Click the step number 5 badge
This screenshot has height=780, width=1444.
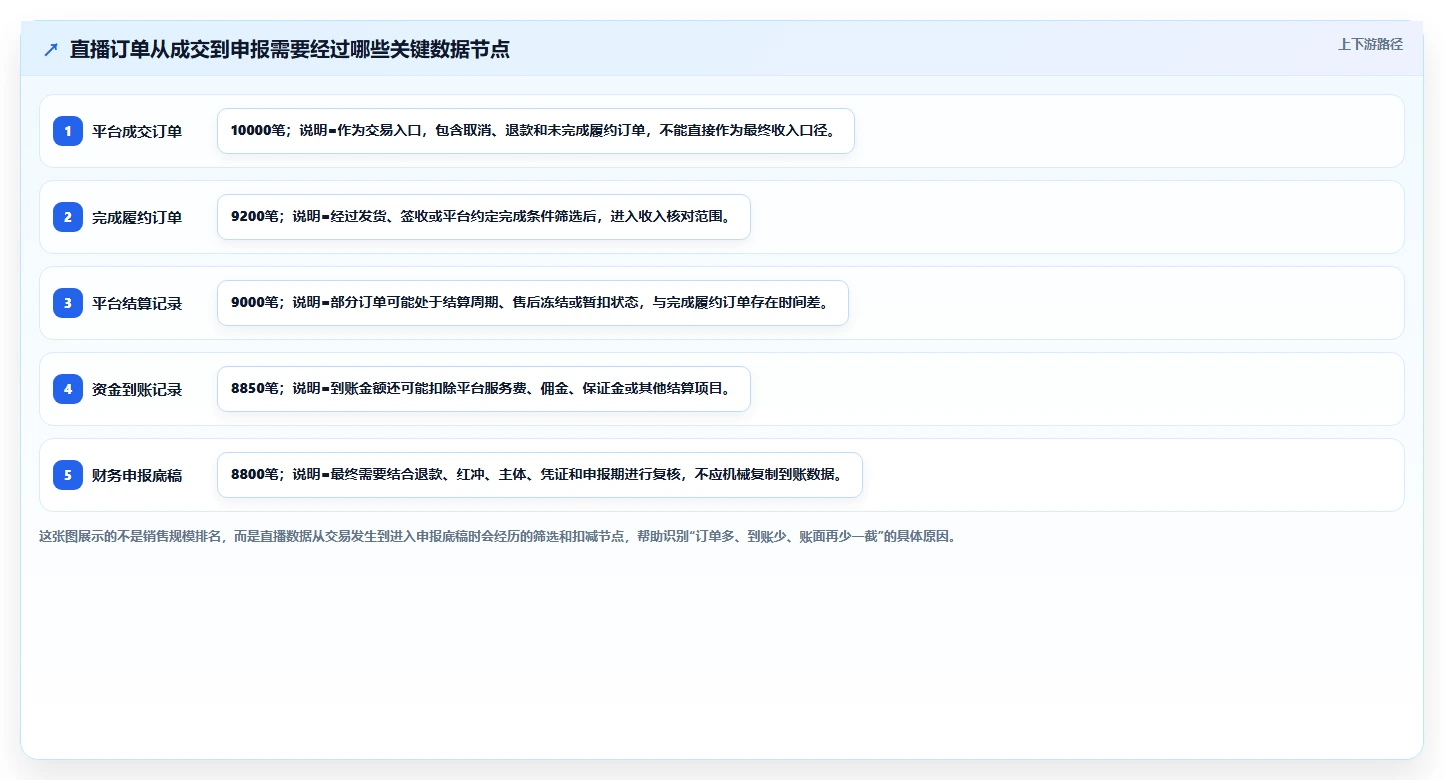click(68, 475)
